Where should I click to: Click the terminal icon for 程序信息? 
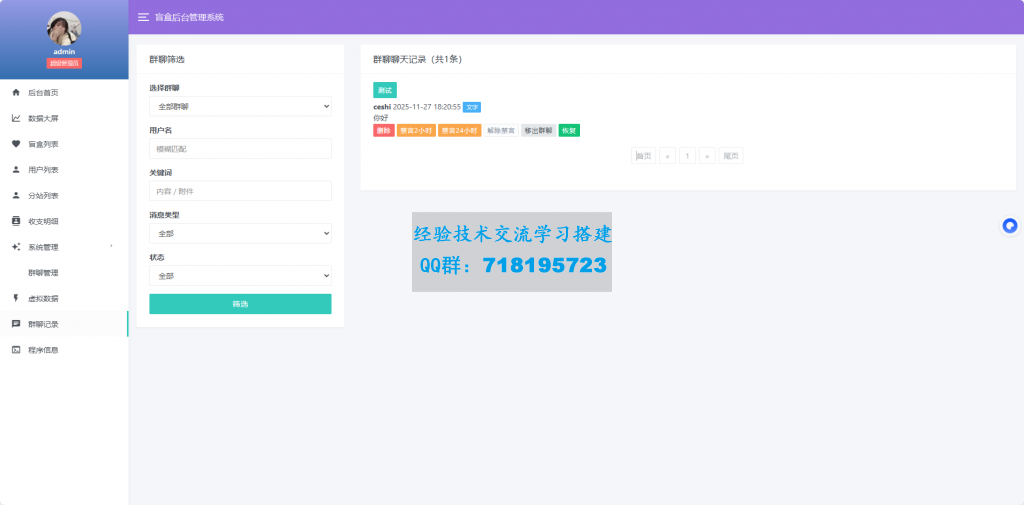pyautogui.click(x=16, y=350)
